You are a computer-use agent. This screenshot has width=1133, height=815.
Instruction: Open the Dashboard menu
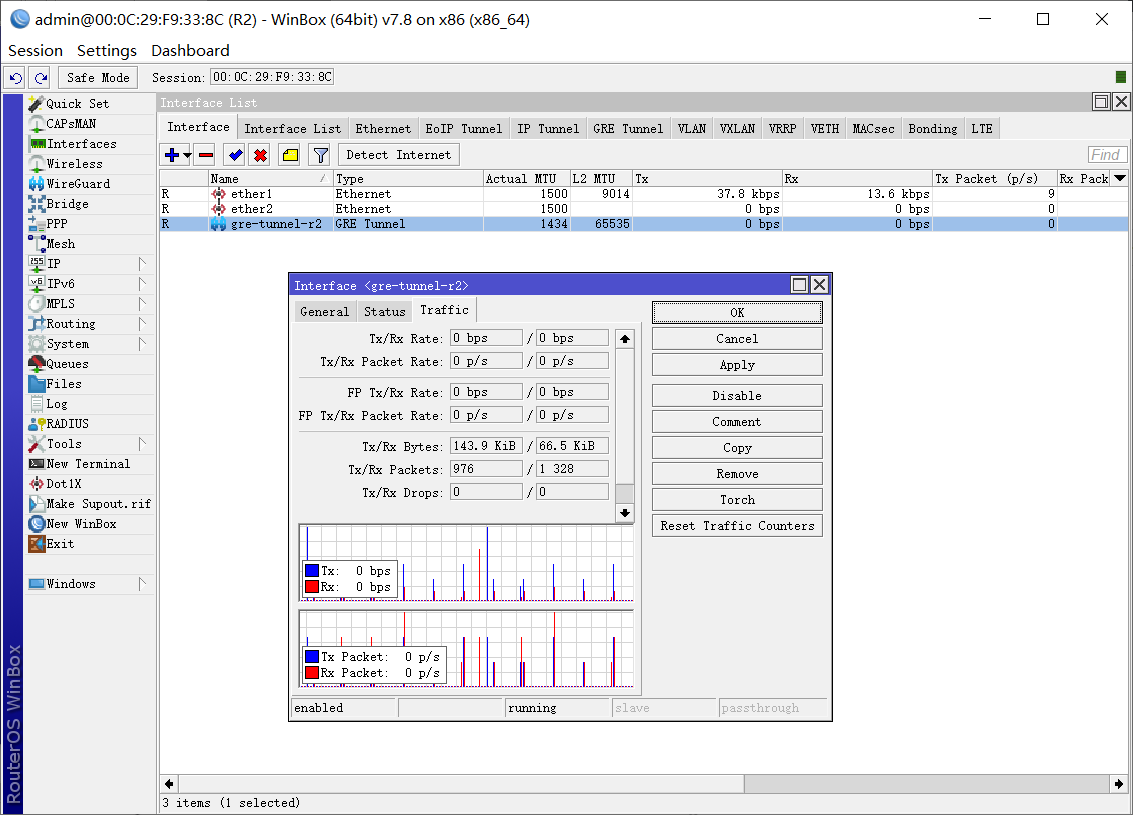190,51
